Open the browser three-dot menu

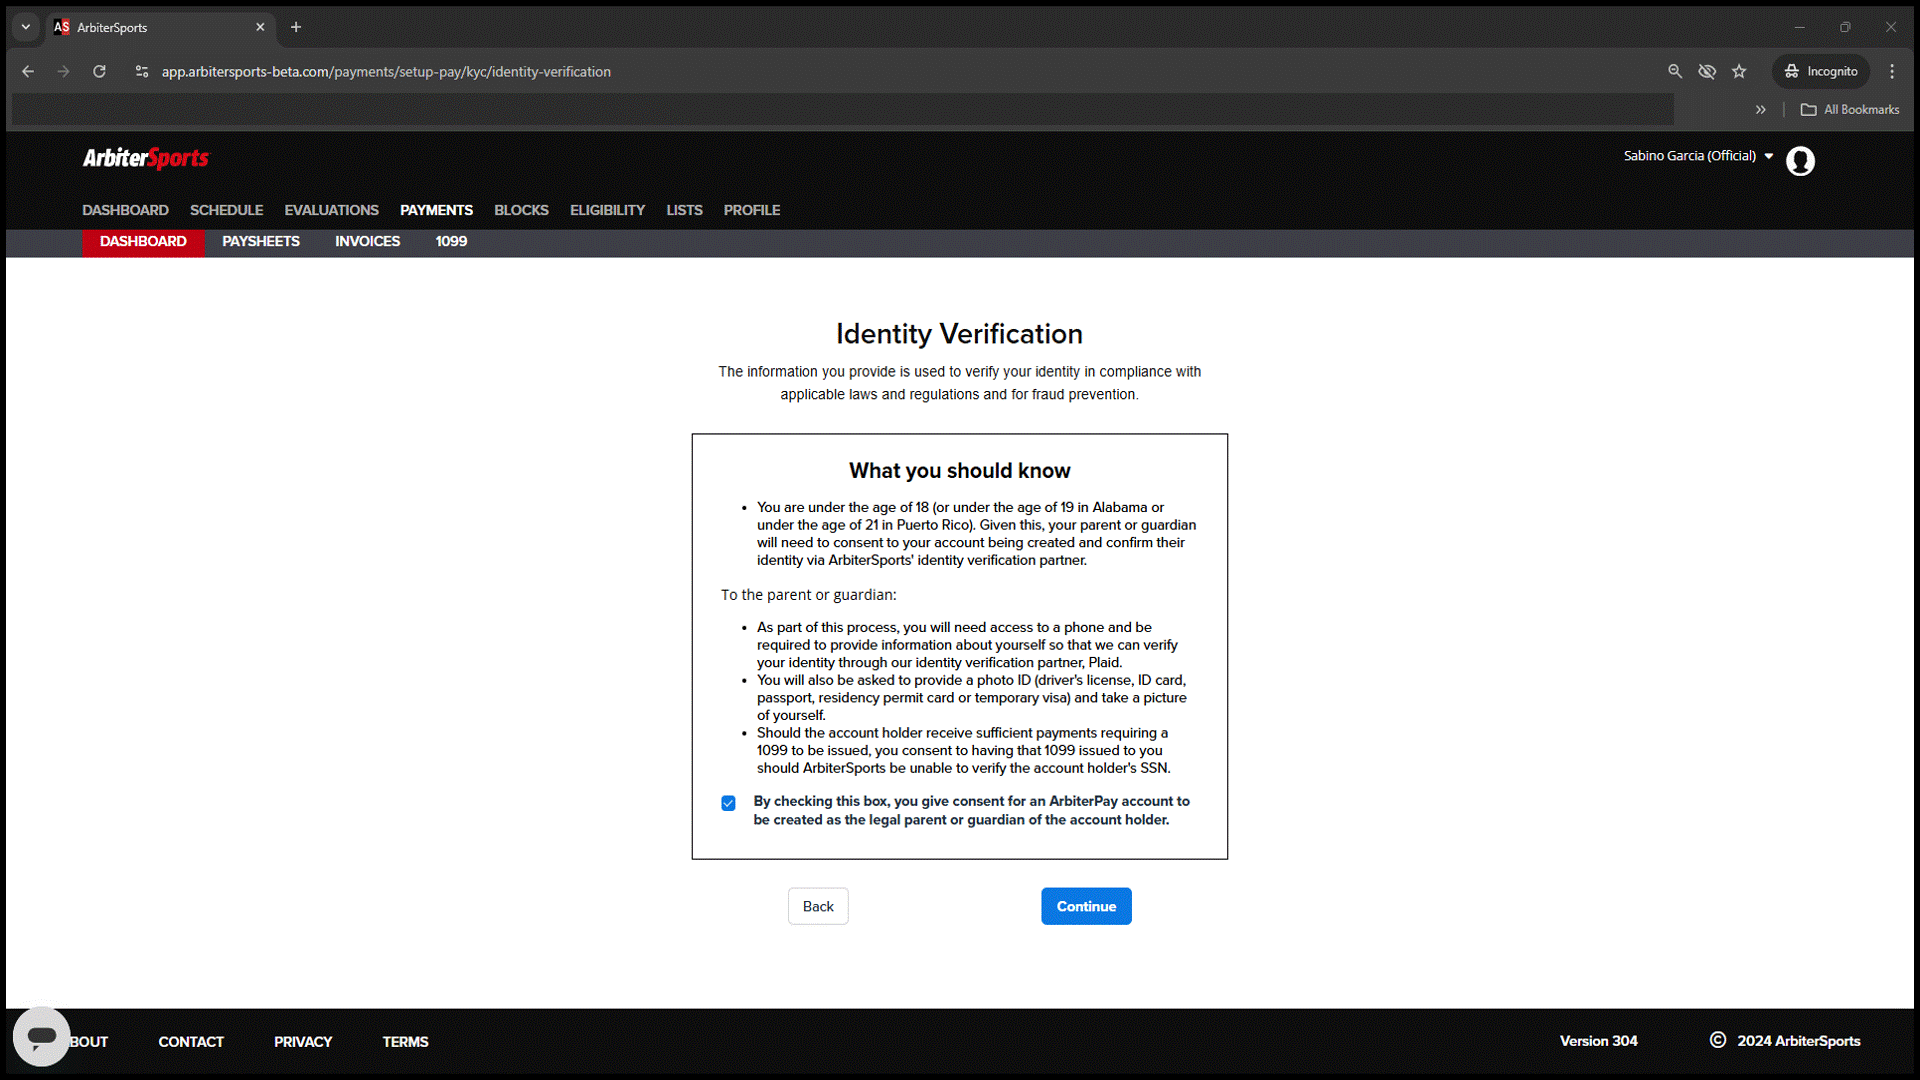(1892, 71)
